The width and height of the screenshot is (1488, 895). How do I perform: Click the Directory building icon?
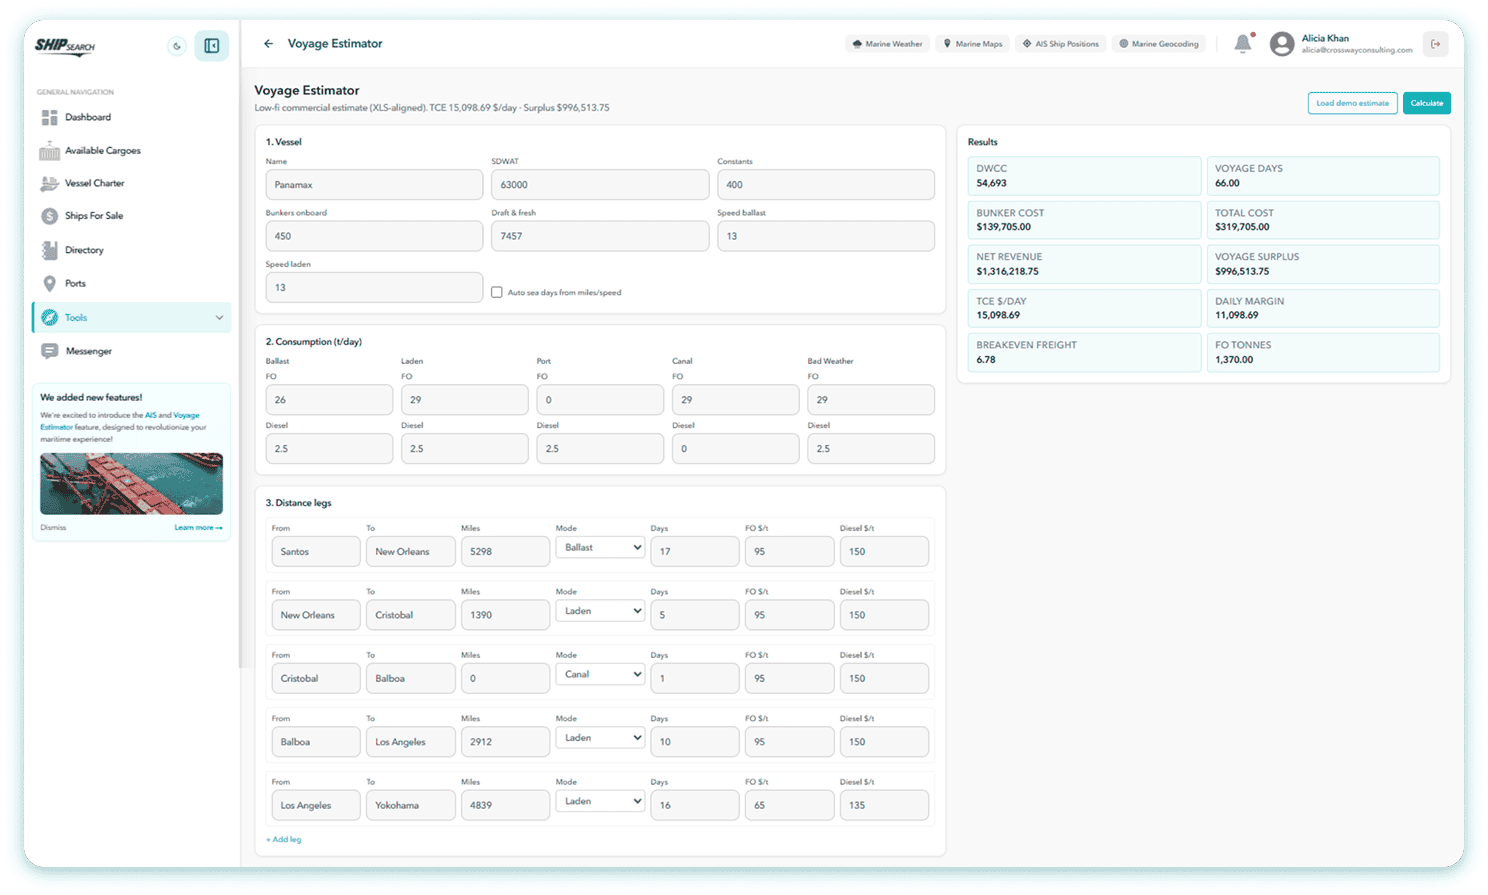pyautogui.click(x=50, y=250)
